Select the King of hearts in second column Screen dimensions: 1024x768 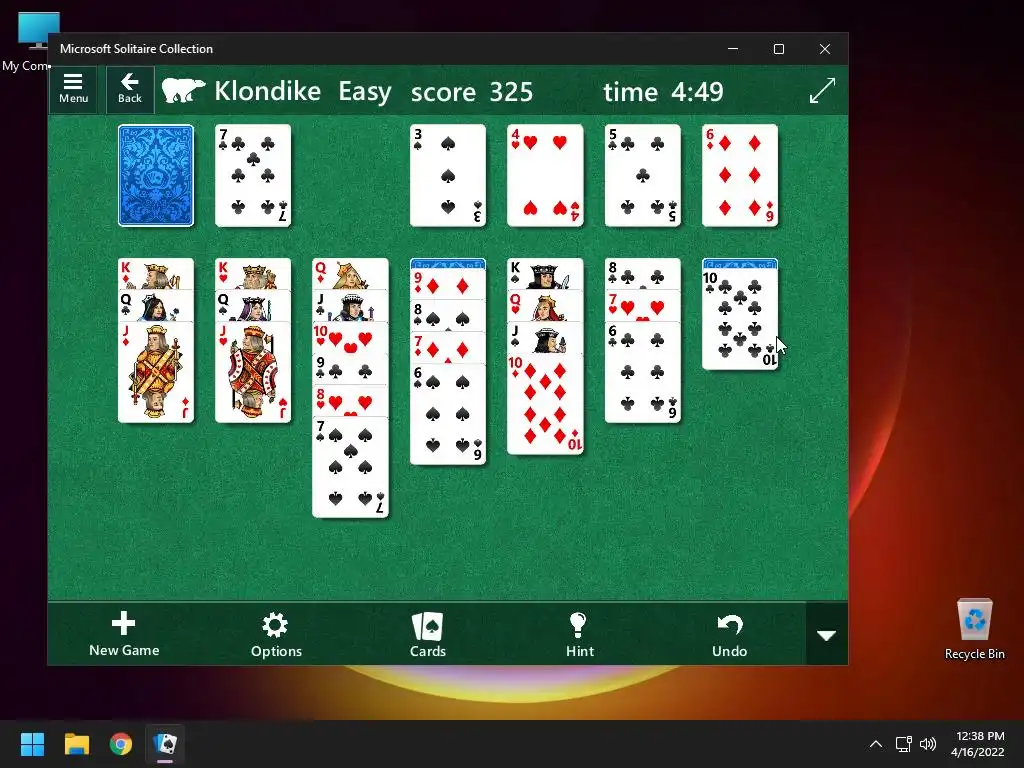click(x=253, y=274)
